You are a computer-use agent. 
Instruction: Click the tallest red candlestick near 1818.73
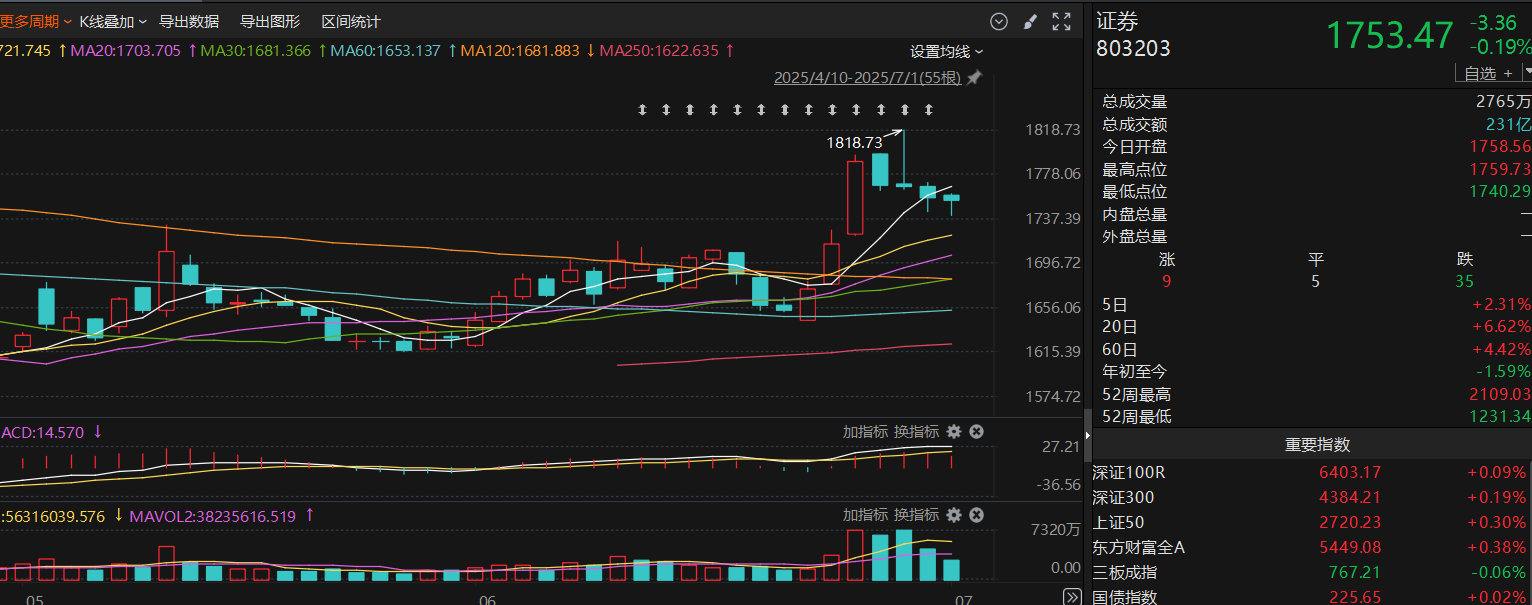pyautogui.click(x=855, y=197)
